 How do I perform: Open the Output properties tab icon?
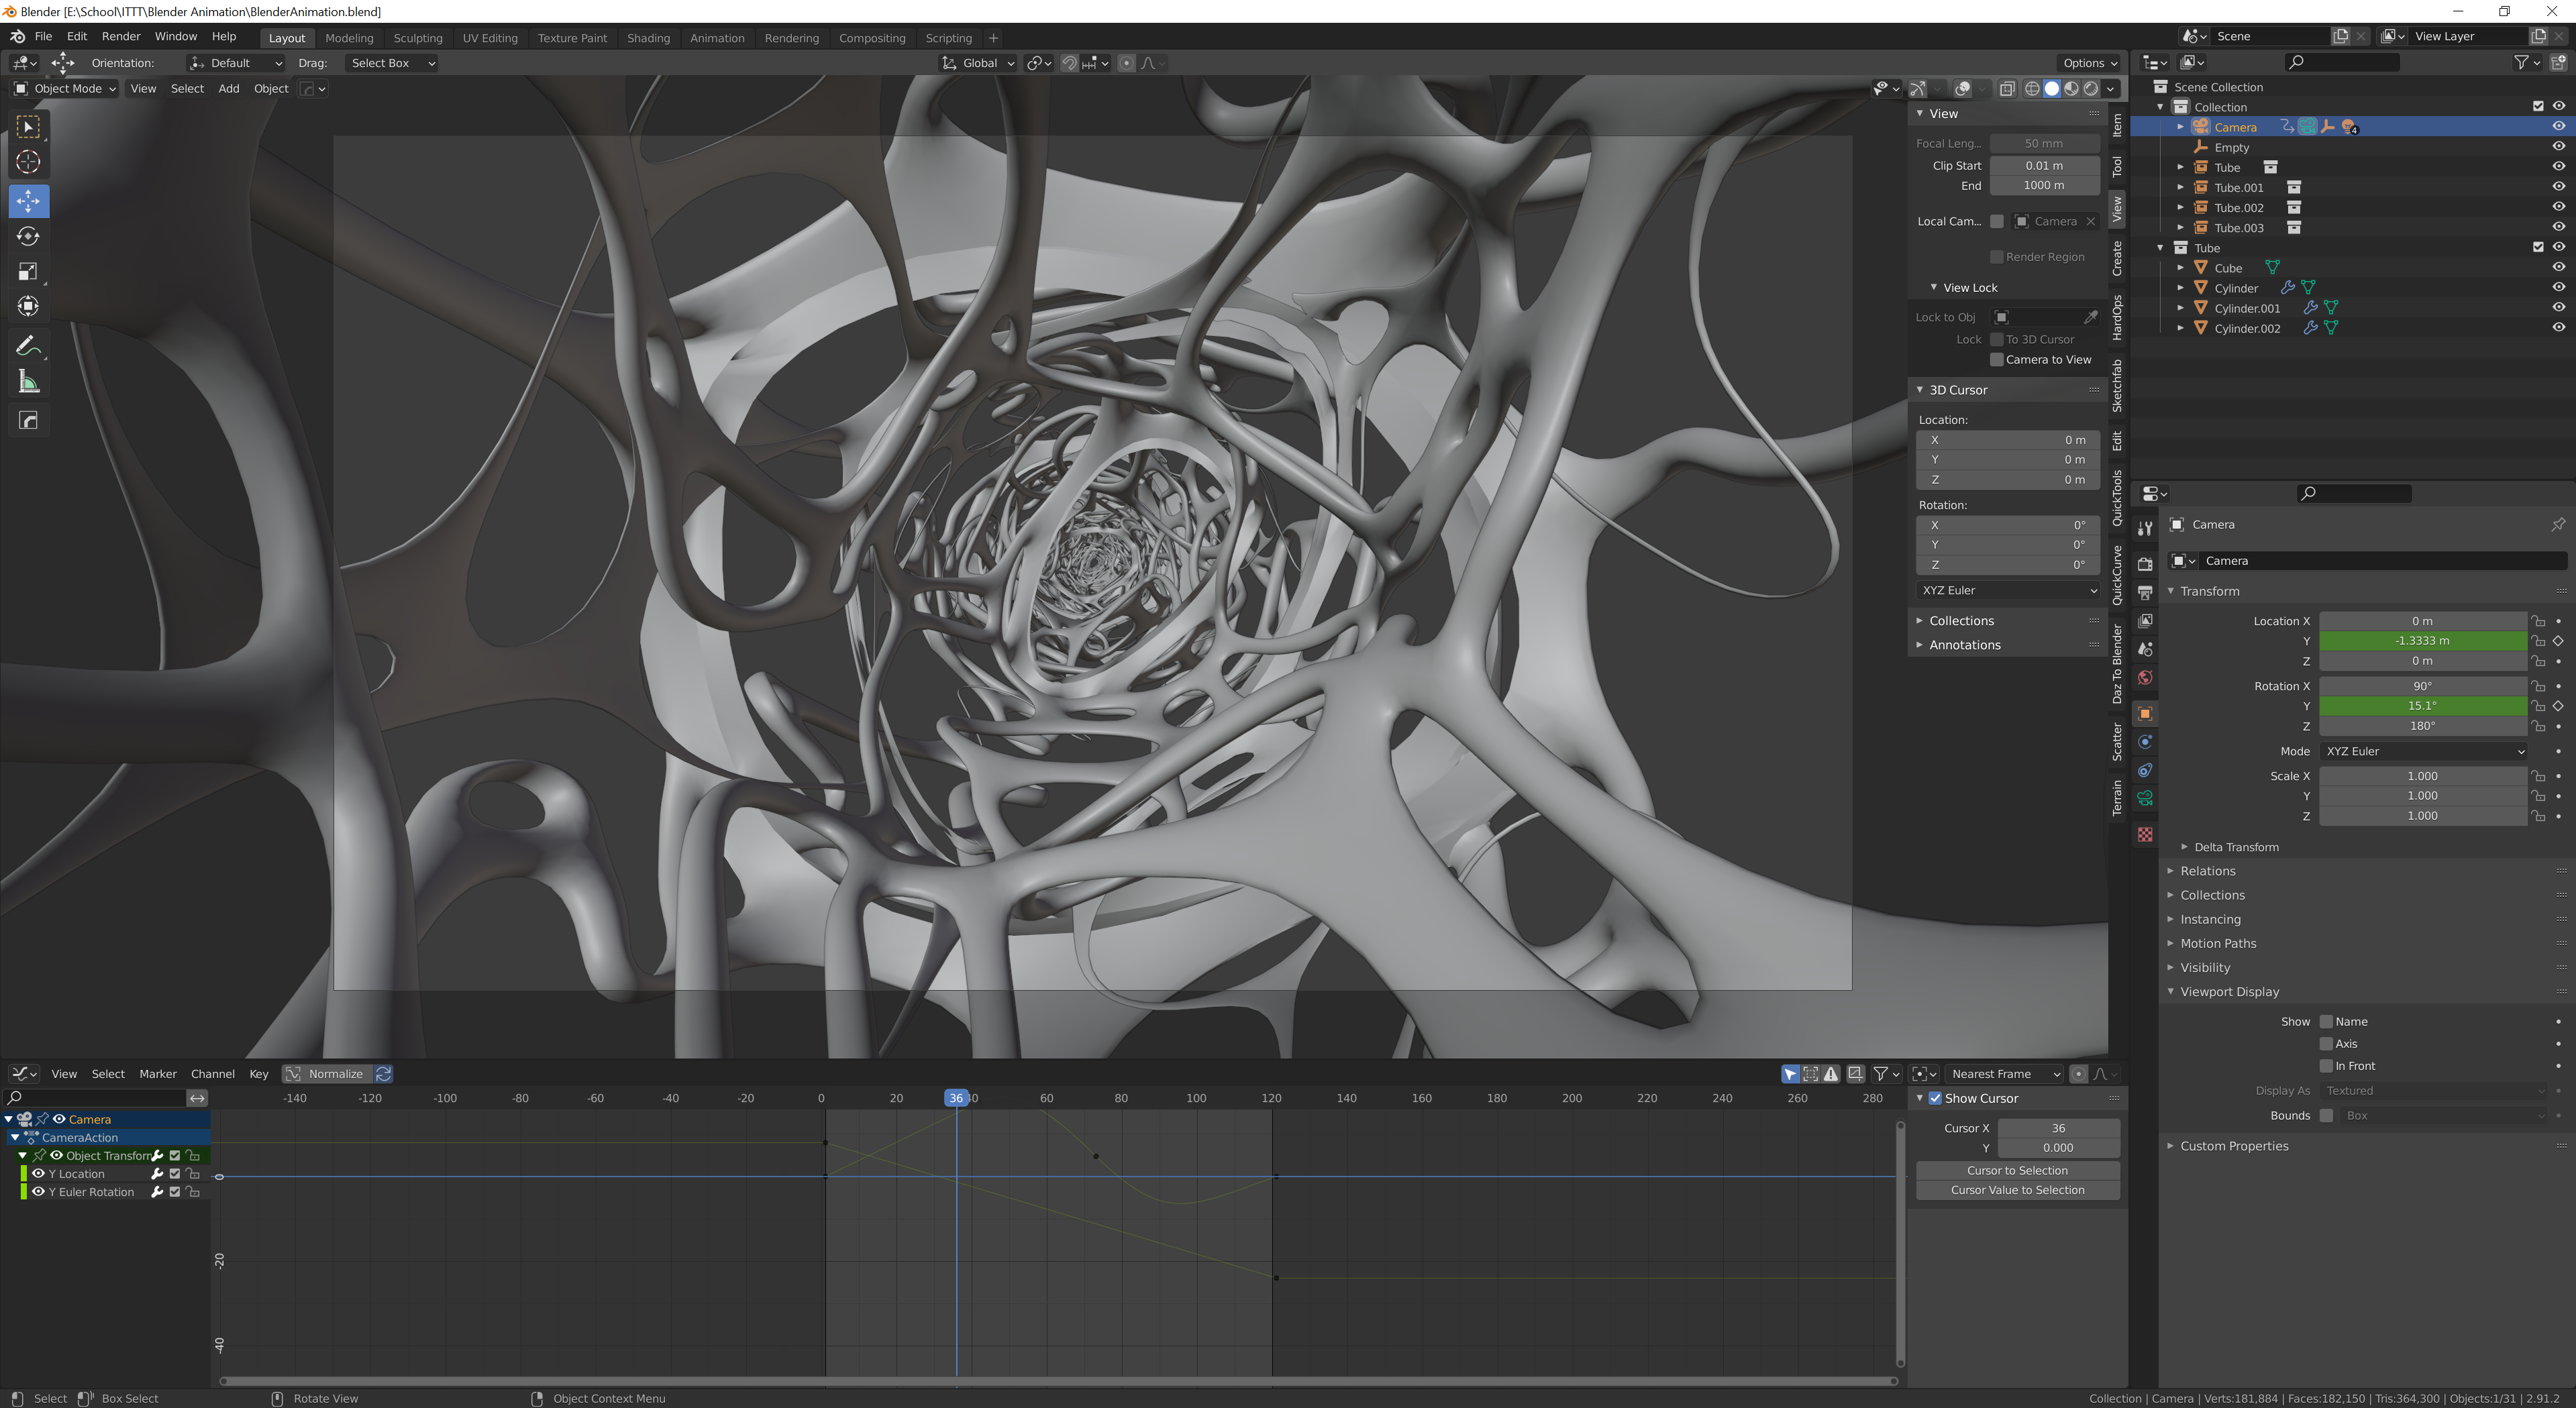pyautogui.click(x=2144, y=592)
